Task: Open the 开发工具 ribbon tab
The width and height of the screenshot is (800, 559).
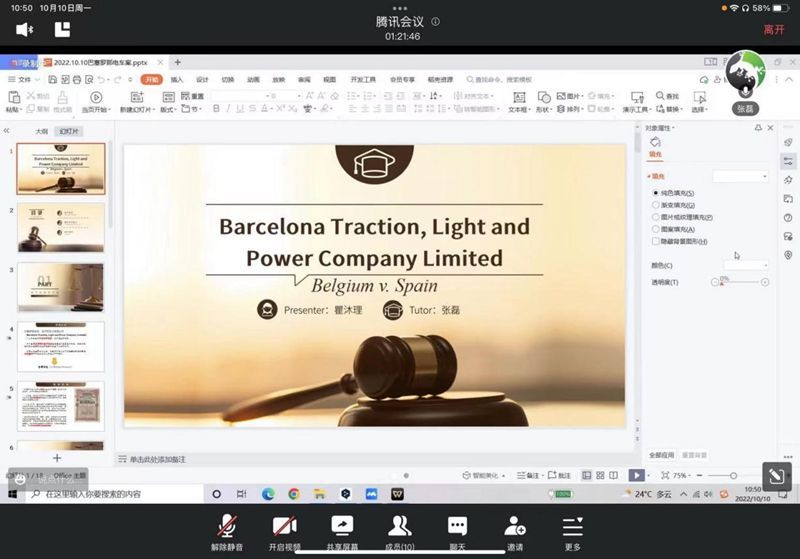Action: click(363, 80)
